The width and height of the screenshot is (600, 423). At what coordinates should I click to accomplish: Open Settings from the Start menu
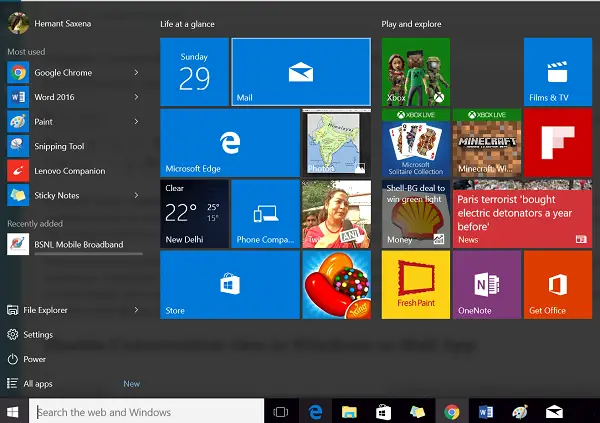tap(38, 335)
